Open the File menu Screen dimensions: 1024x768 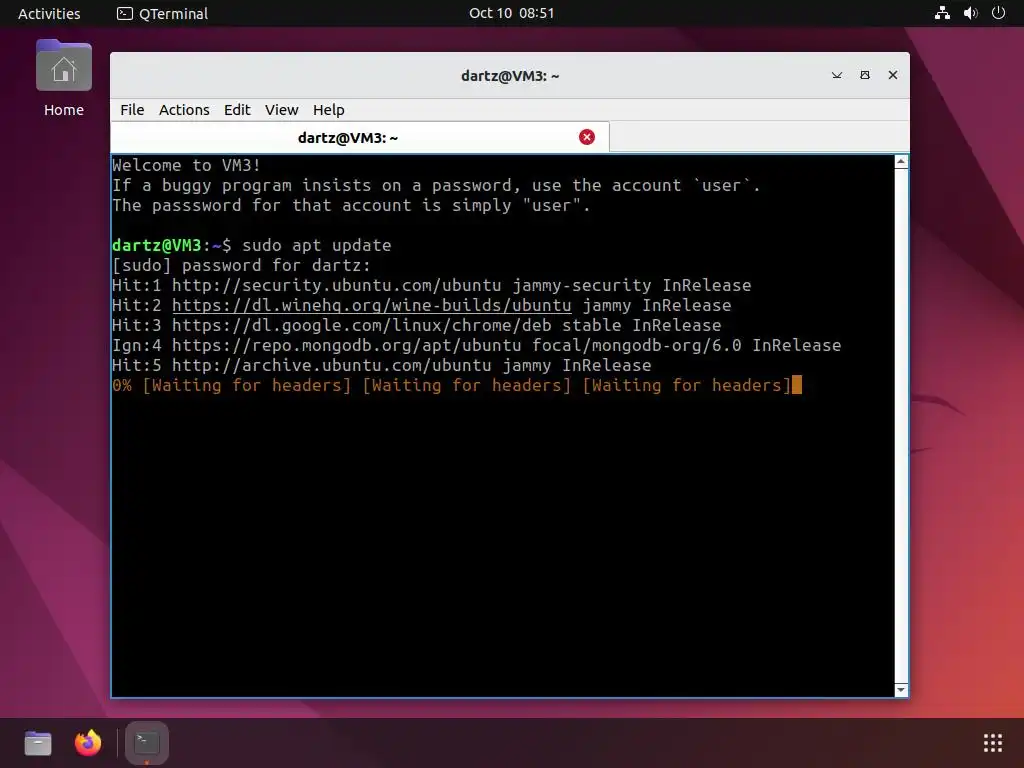pyautogui.click(x=132, y=110)
